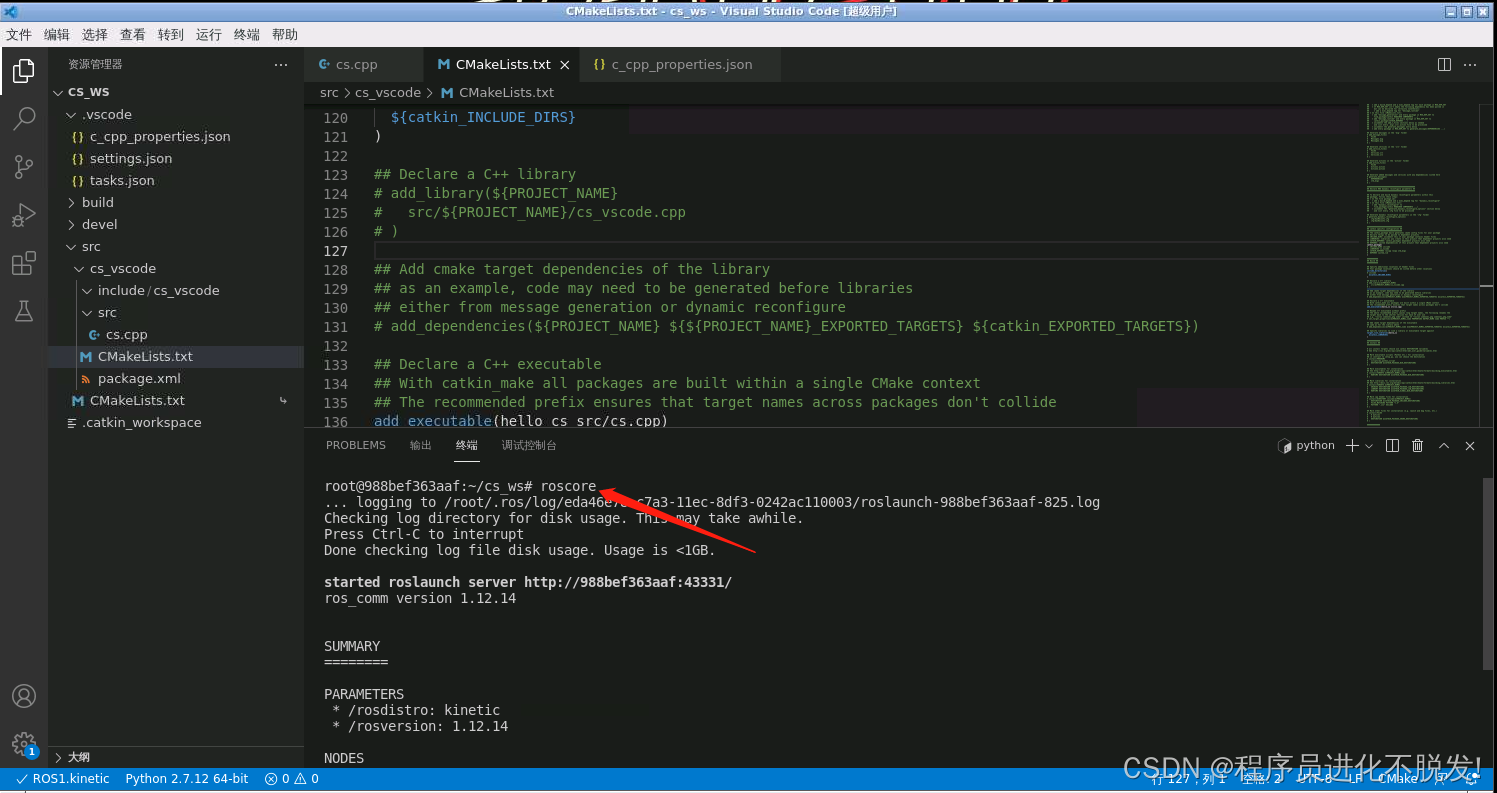The image size is (1497, 793).
Task: Open the 转到 menu
Action: pos(171,35)
